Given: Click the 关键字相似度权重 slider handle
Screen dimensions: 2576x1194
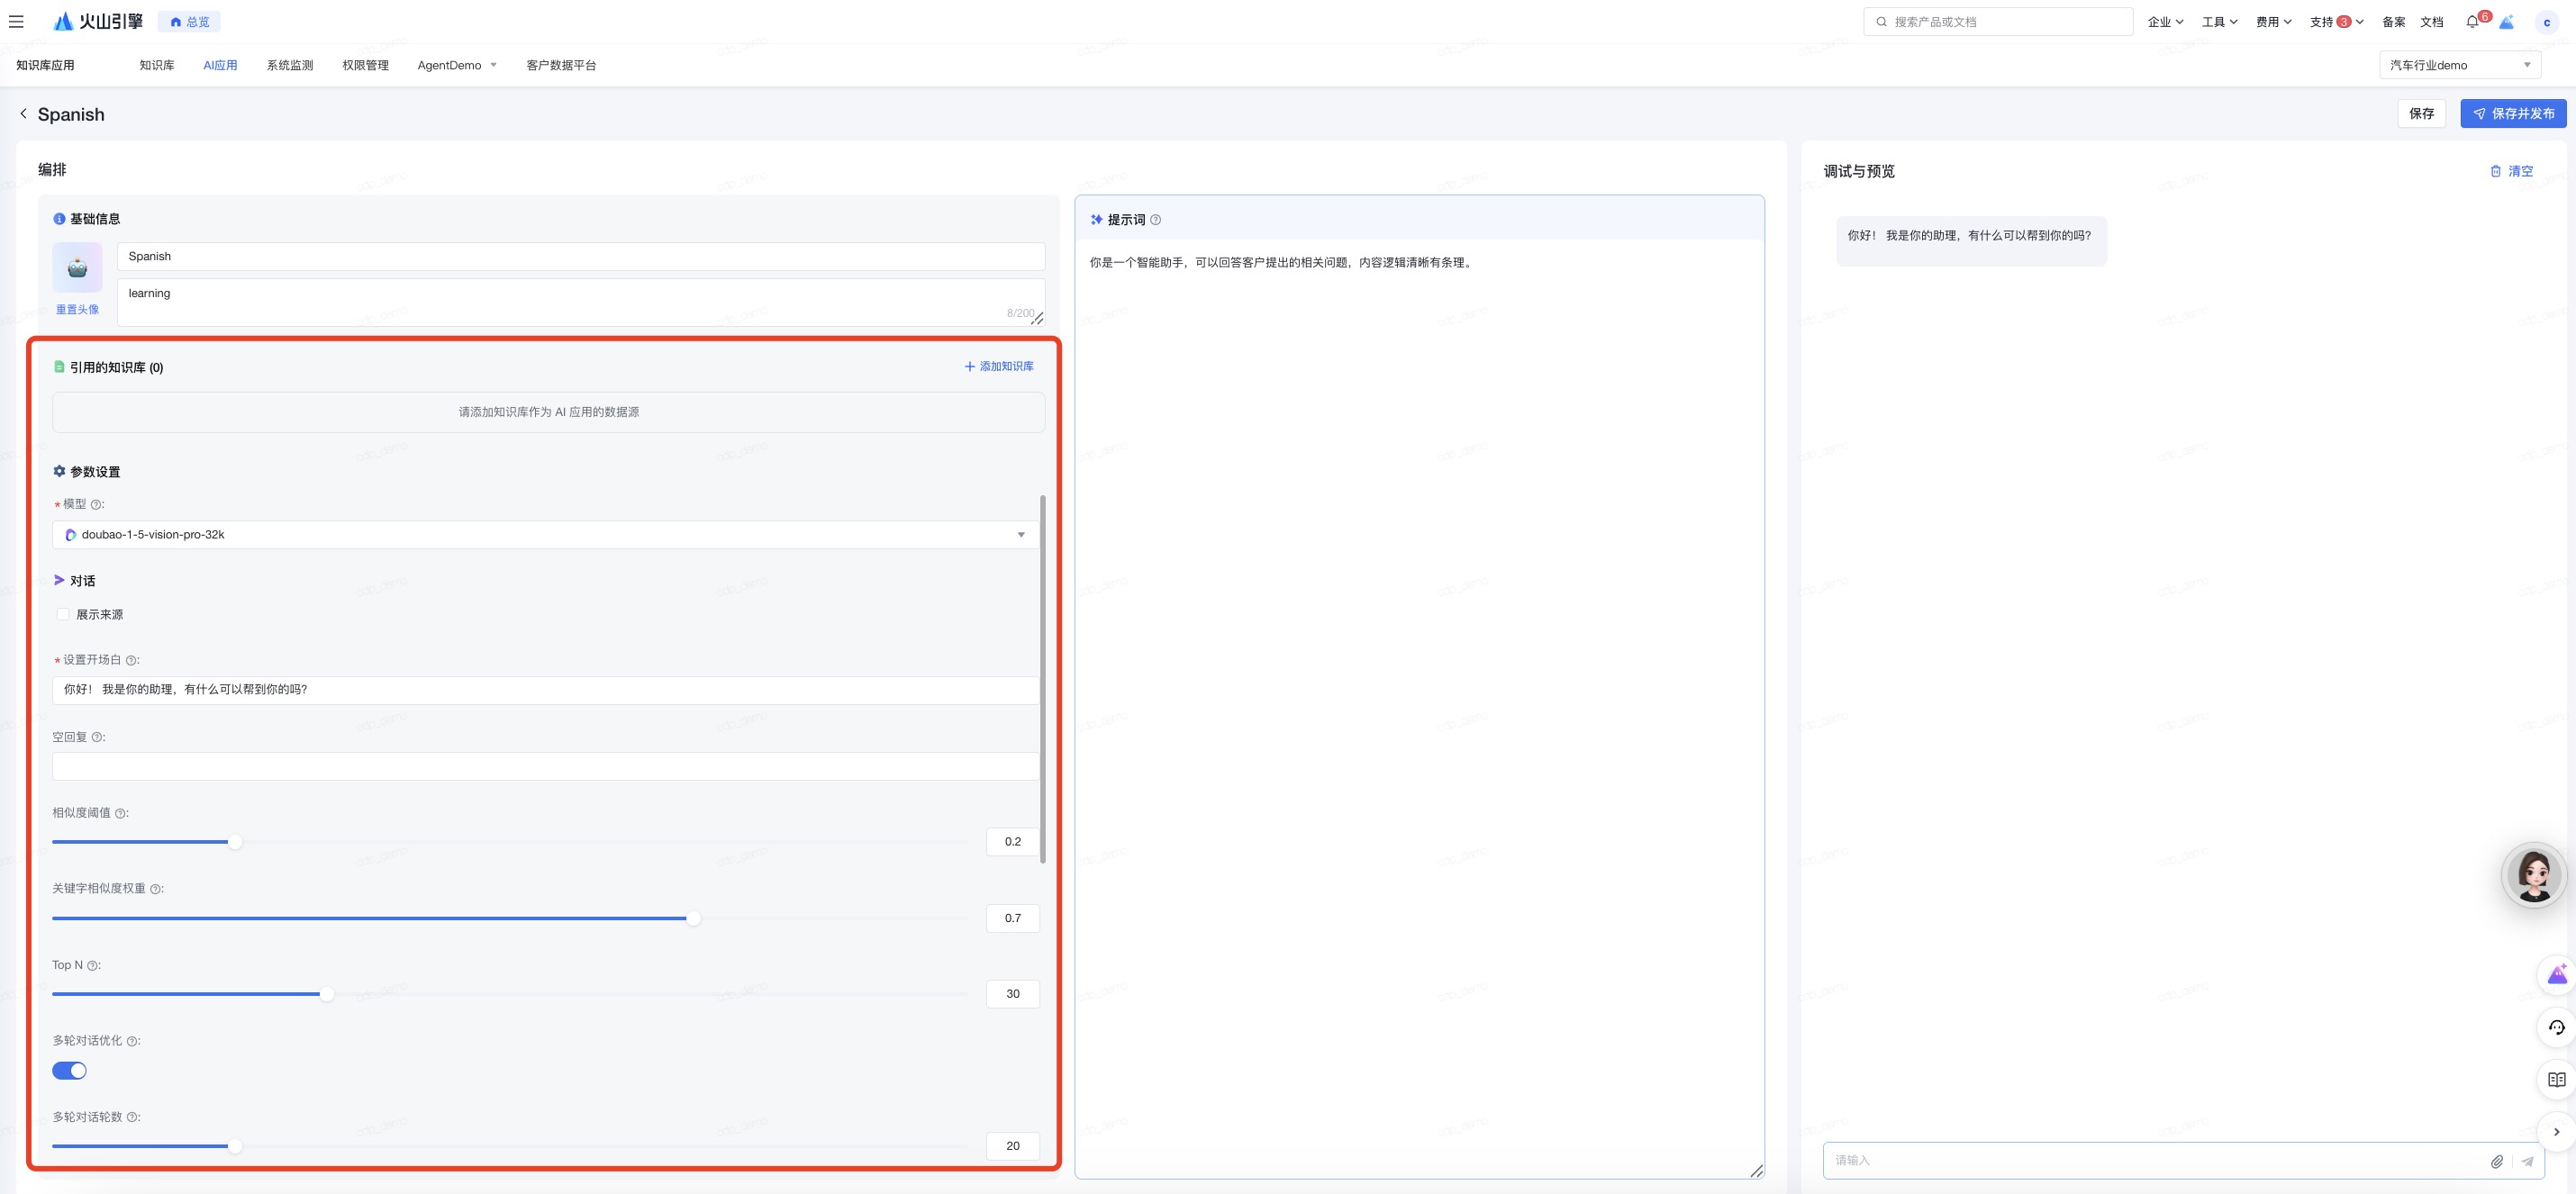Looking at the screenshot, I should [x=693, y=918].
